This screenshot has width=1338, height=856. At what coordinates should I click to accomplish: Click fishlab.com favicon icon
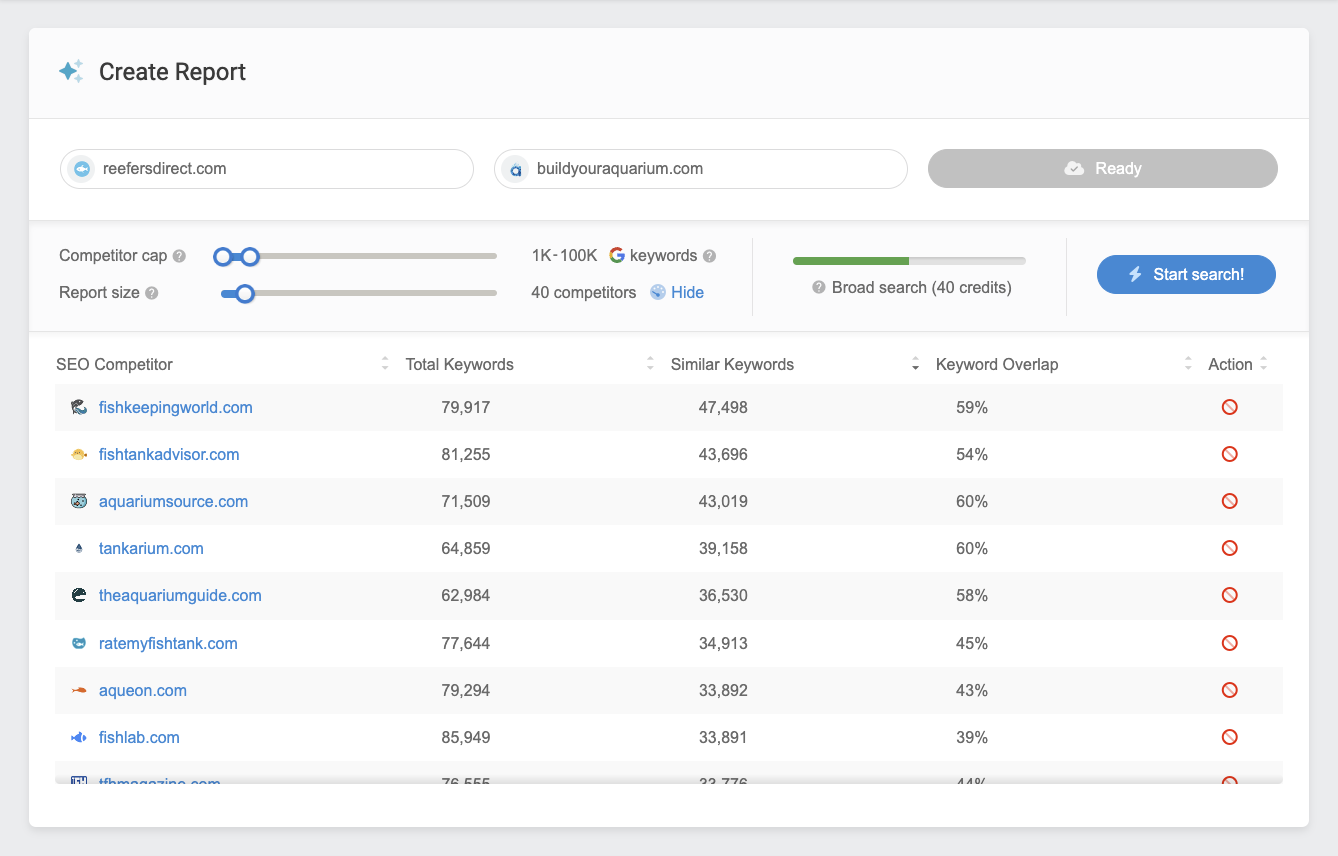pyautogui.click(x=79, y=737)
